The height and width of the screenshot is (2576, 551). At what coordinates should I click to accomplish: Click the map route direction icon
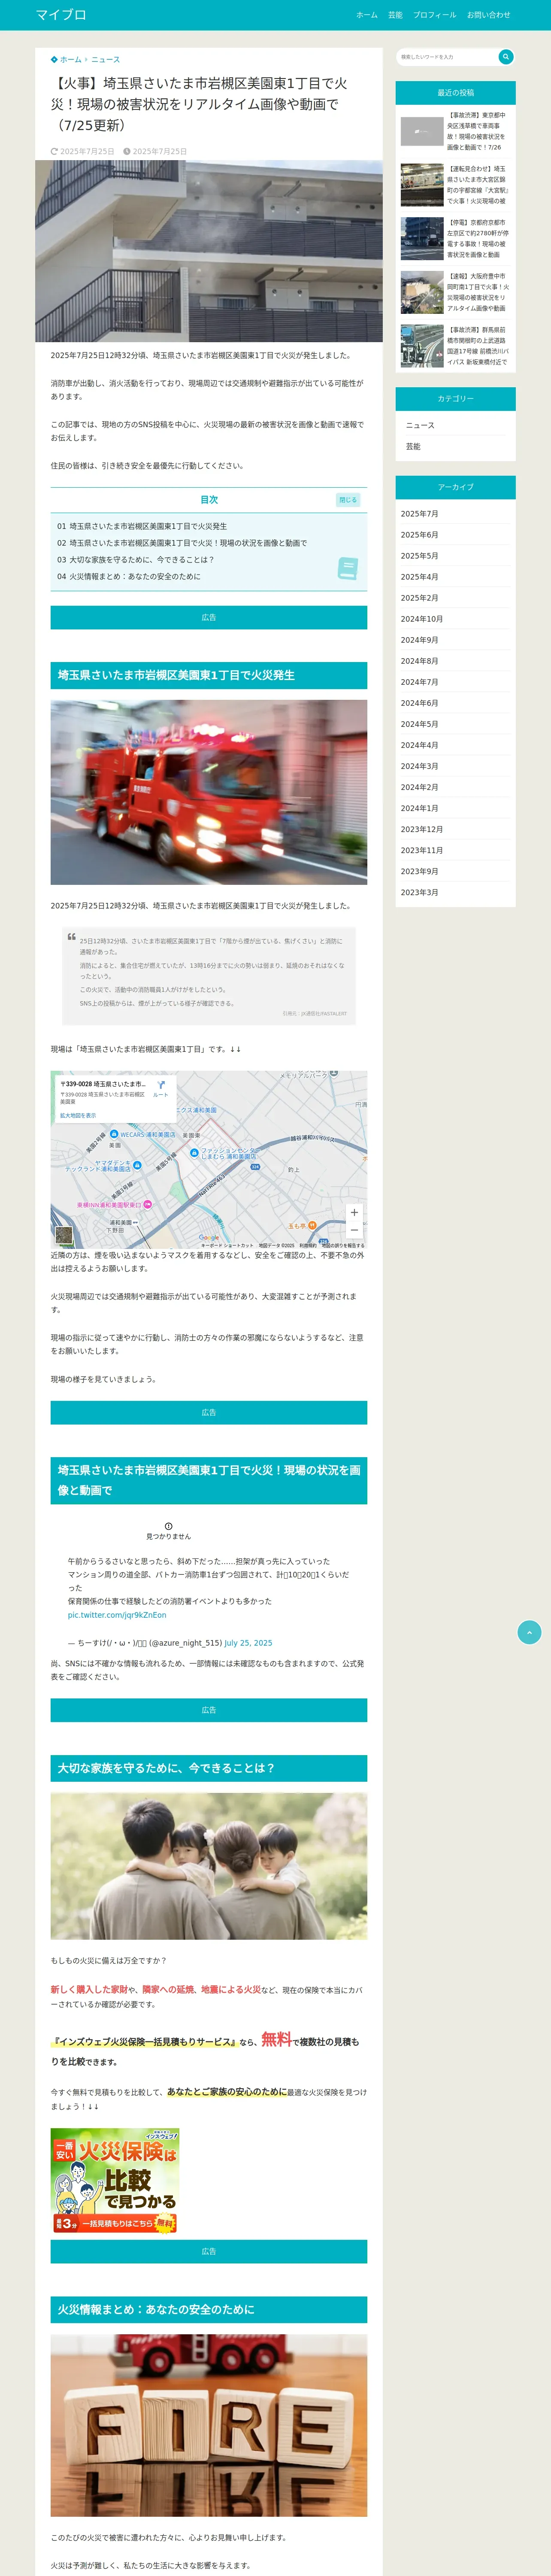161,1084
